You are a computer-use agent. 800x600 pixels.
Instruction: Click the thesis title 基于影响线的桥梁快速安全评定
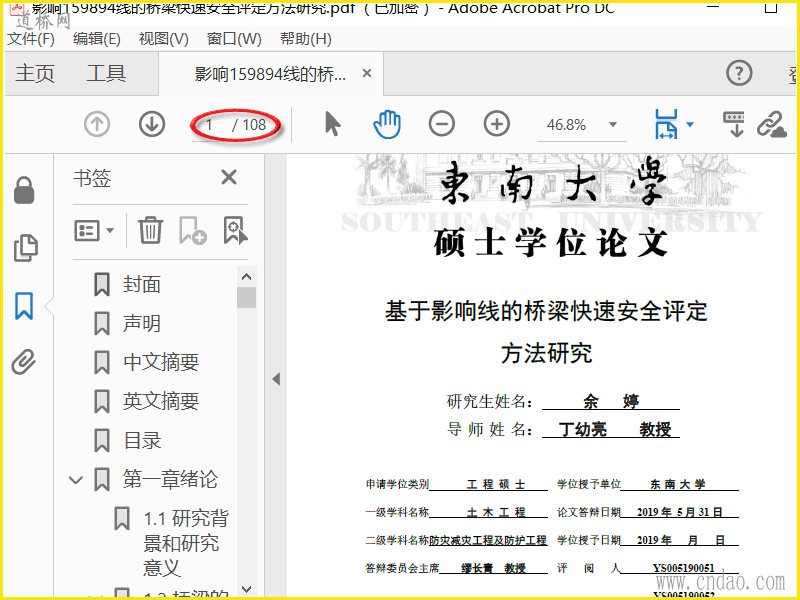point(546,311)
